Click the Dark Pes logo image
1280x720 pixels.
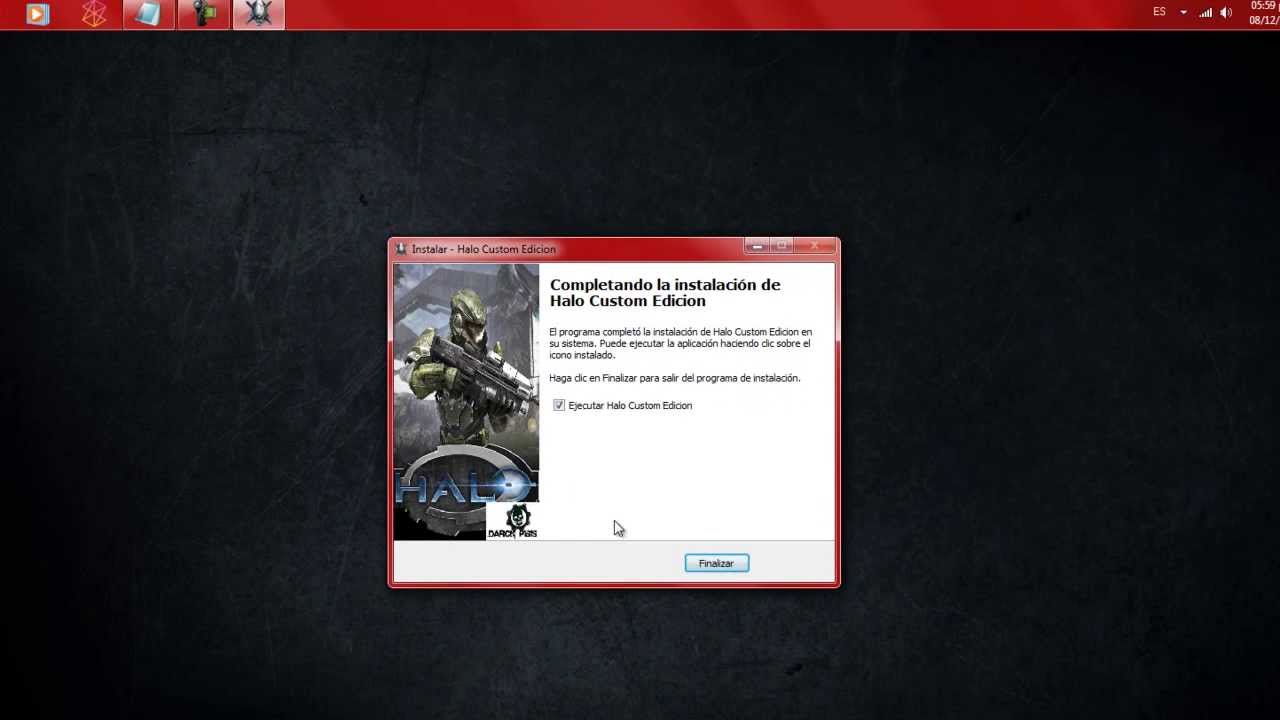coord(513,521)
